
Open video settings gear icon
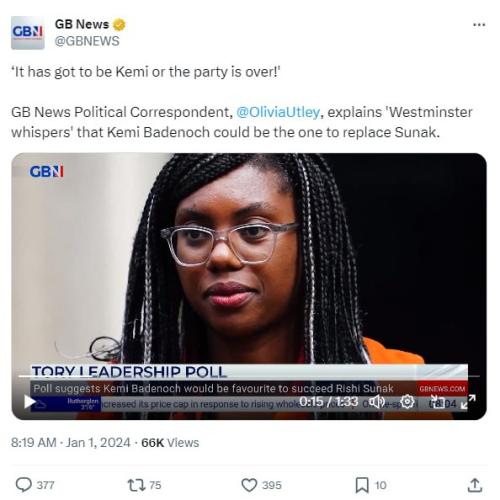(x=407, y=402)
